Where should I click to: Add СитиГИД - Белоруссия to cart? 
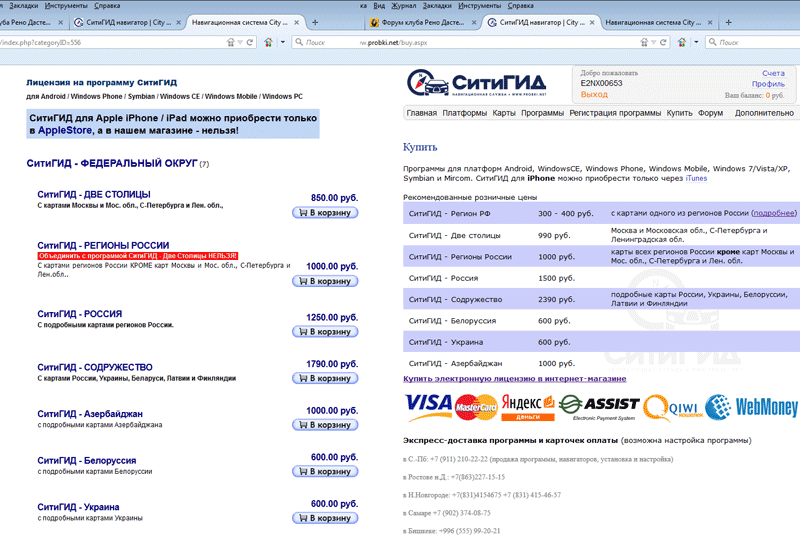point(325,471)
